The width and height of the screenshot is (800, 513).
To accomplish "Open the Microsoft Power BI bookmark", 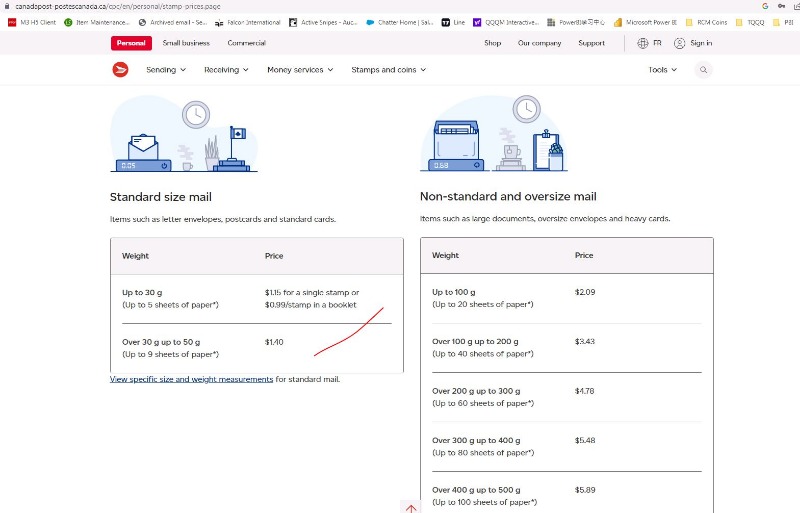I will (x=645, y=22).
